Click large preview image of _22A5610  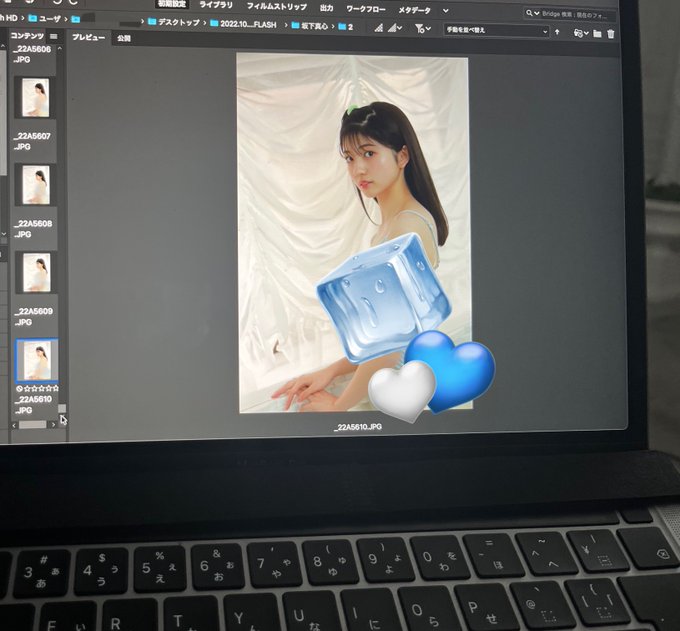354,233
